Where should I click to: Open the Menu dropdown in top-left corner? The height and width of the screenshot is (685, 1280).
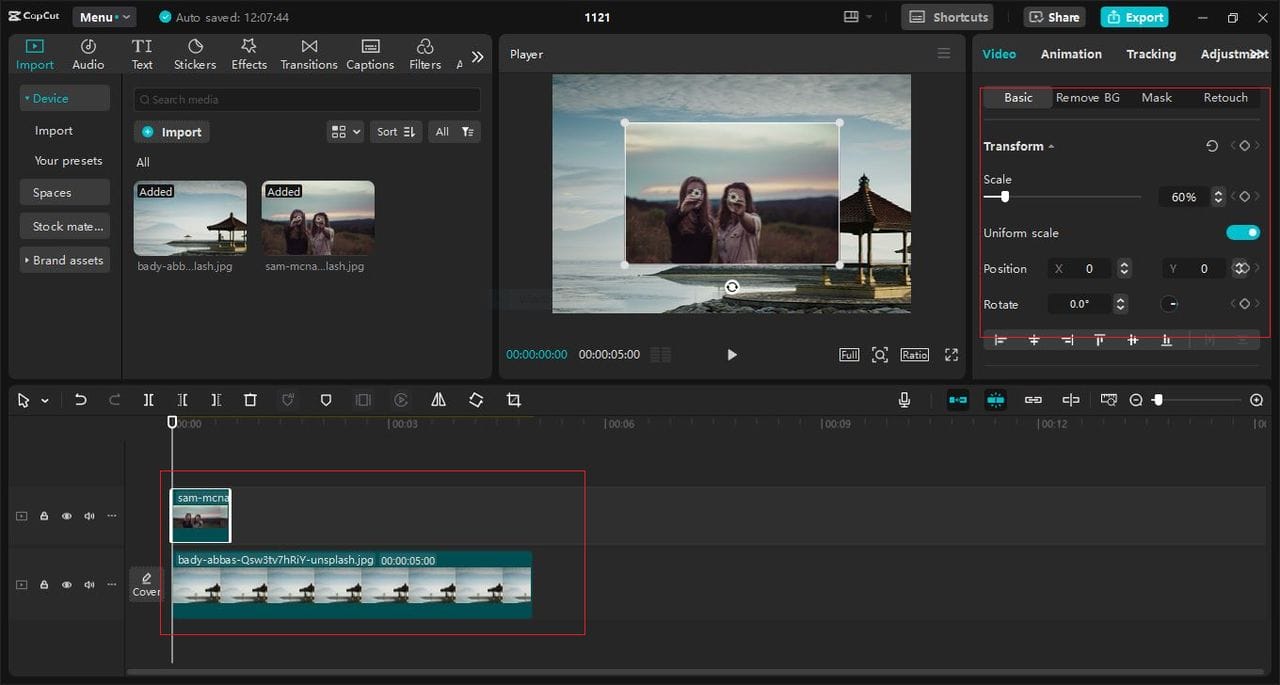[103, 16]
